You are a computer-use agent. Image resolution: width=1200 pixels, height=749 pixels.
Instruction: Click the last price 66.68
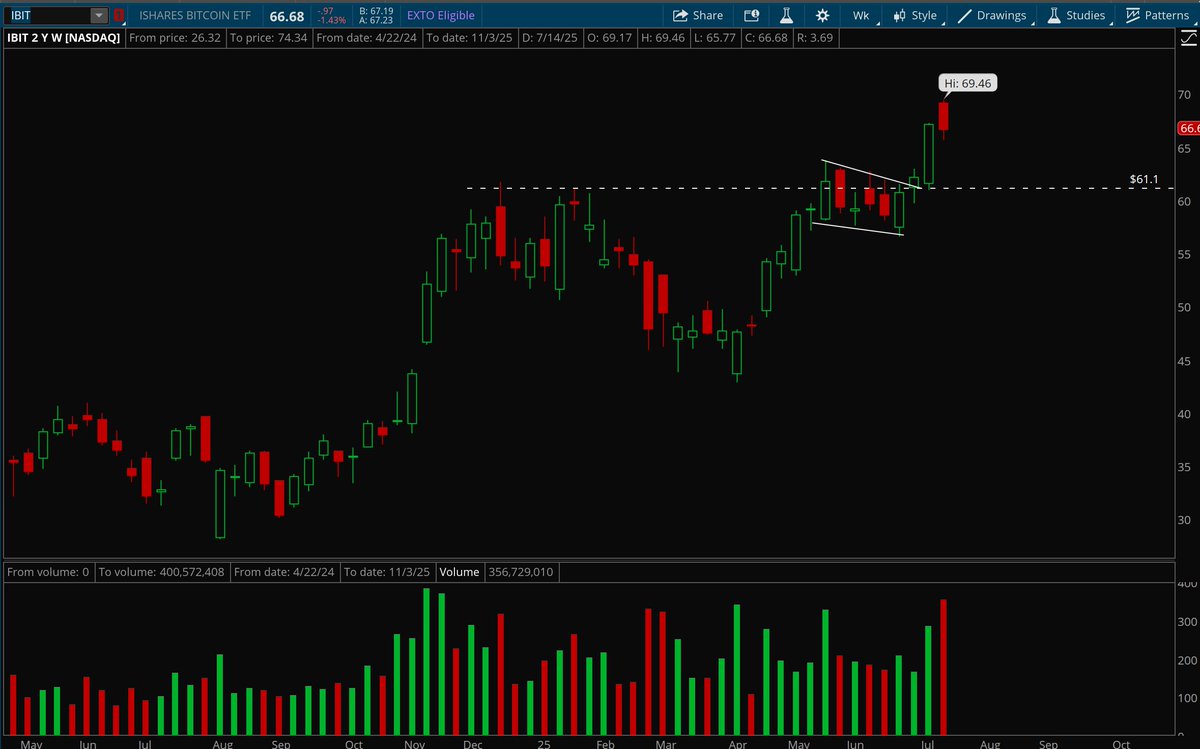[287, 16]
